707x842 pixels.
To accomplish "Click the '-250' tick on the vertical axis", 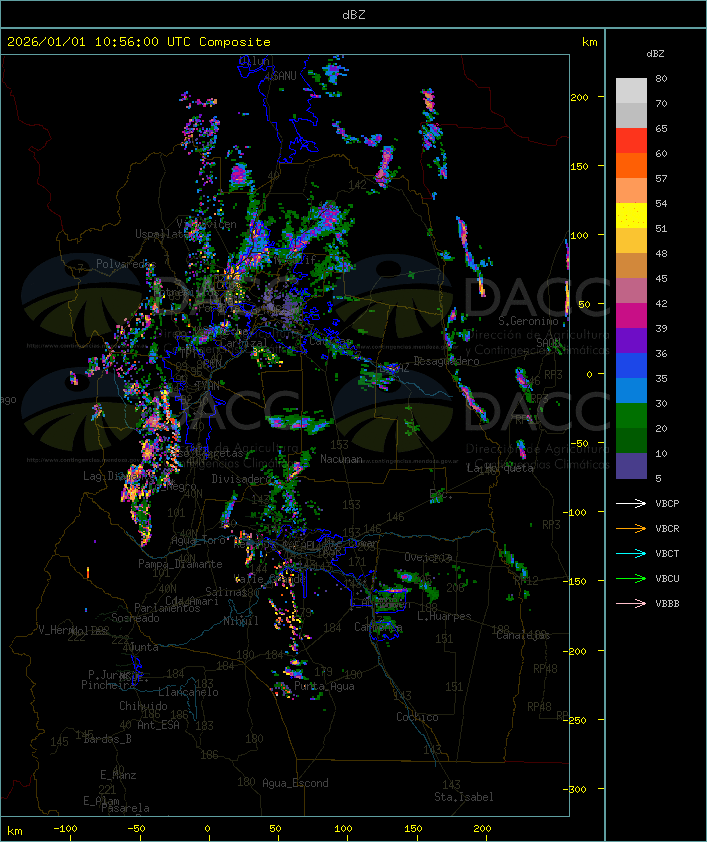I will (x=577, y=720).
